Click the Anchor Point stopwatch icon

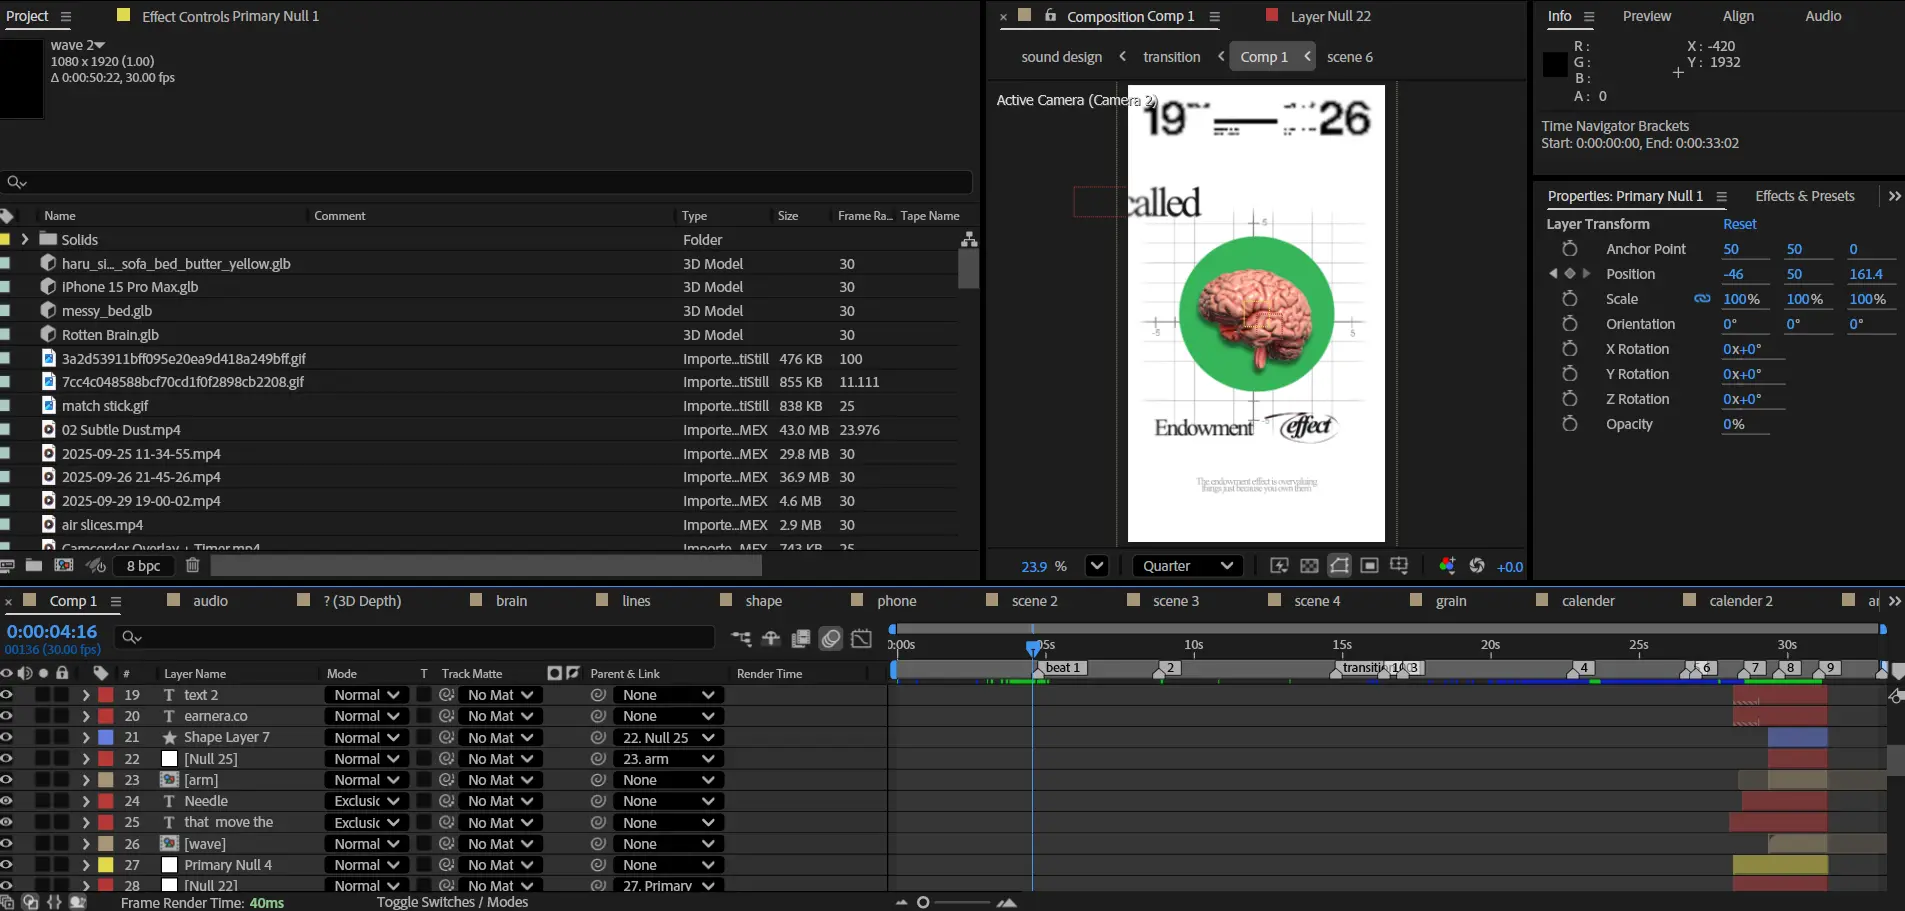pos(1570,249)
